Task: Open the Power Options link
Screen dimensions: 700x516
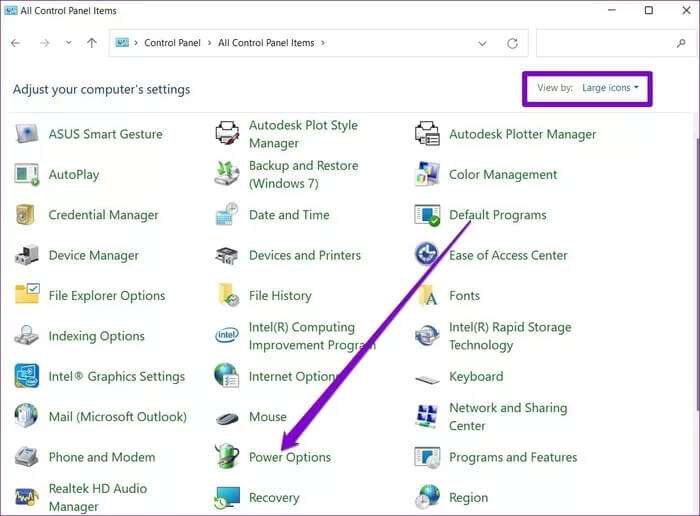Action: (x=290, y=457)
